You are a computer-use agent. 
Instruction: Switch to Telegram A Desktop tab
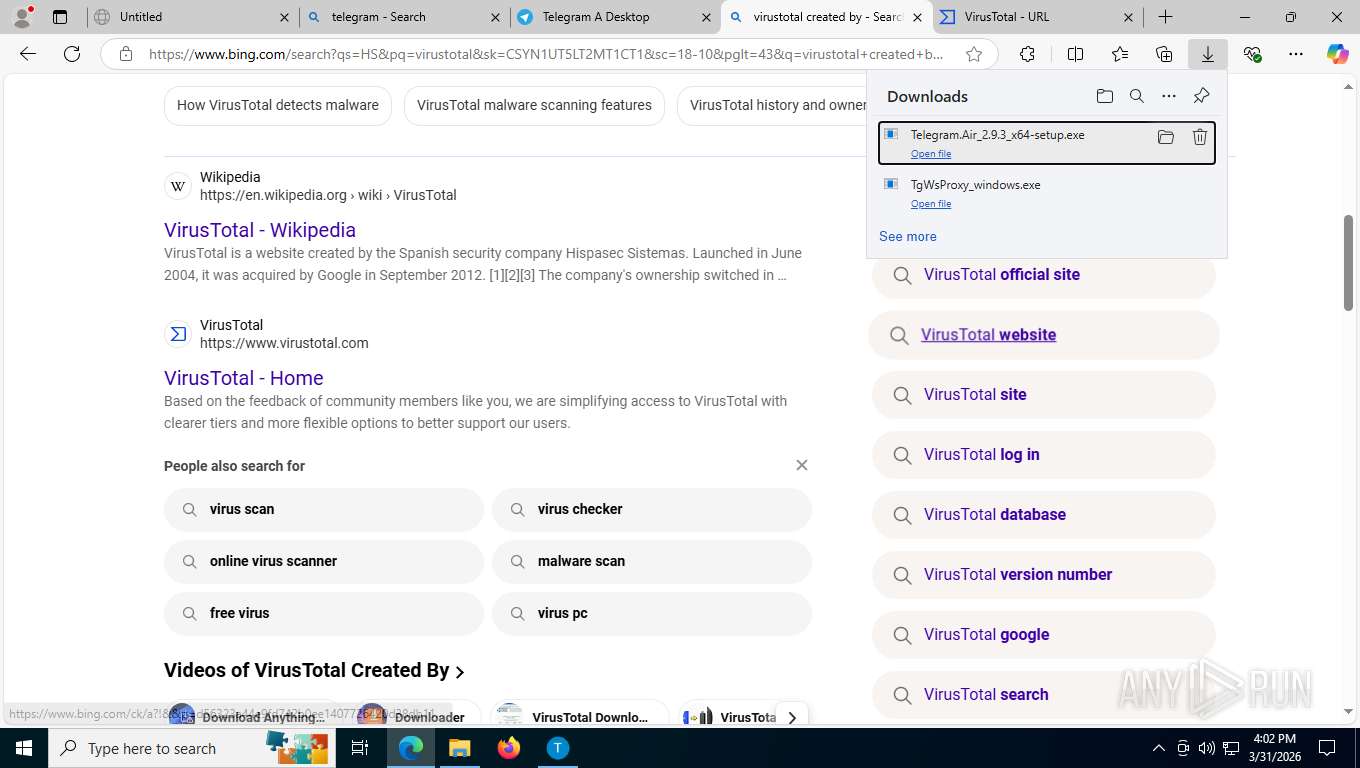coord(614,17)
